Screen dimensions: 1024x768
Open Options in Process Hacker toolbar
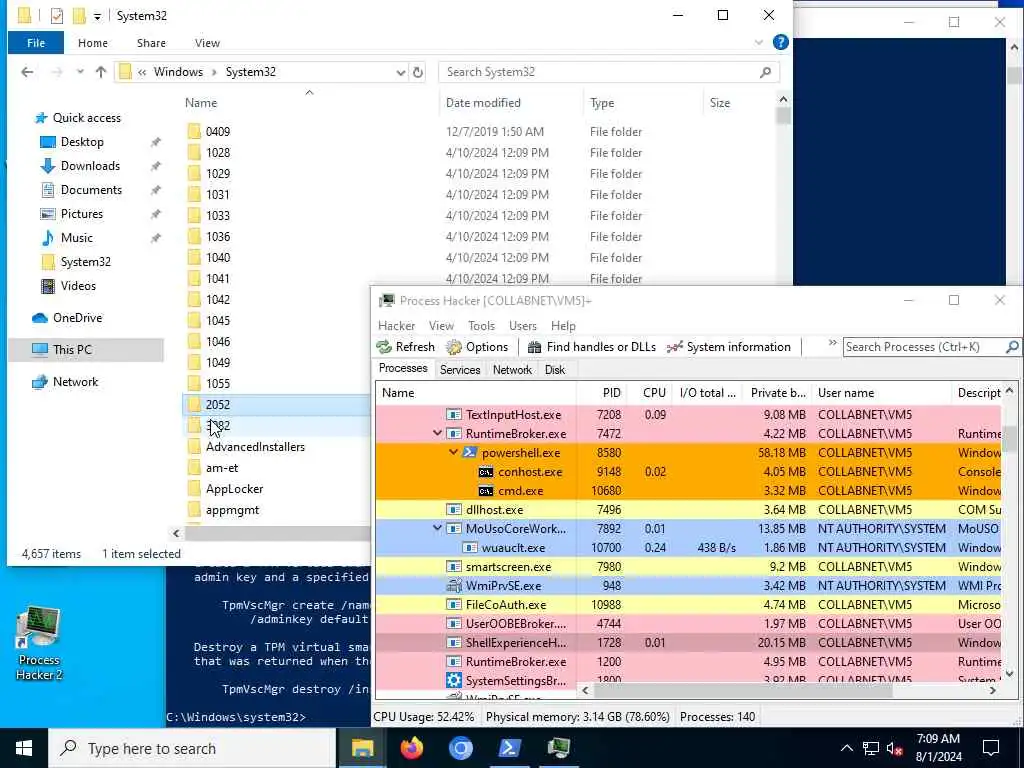click(x=477, y=347)
